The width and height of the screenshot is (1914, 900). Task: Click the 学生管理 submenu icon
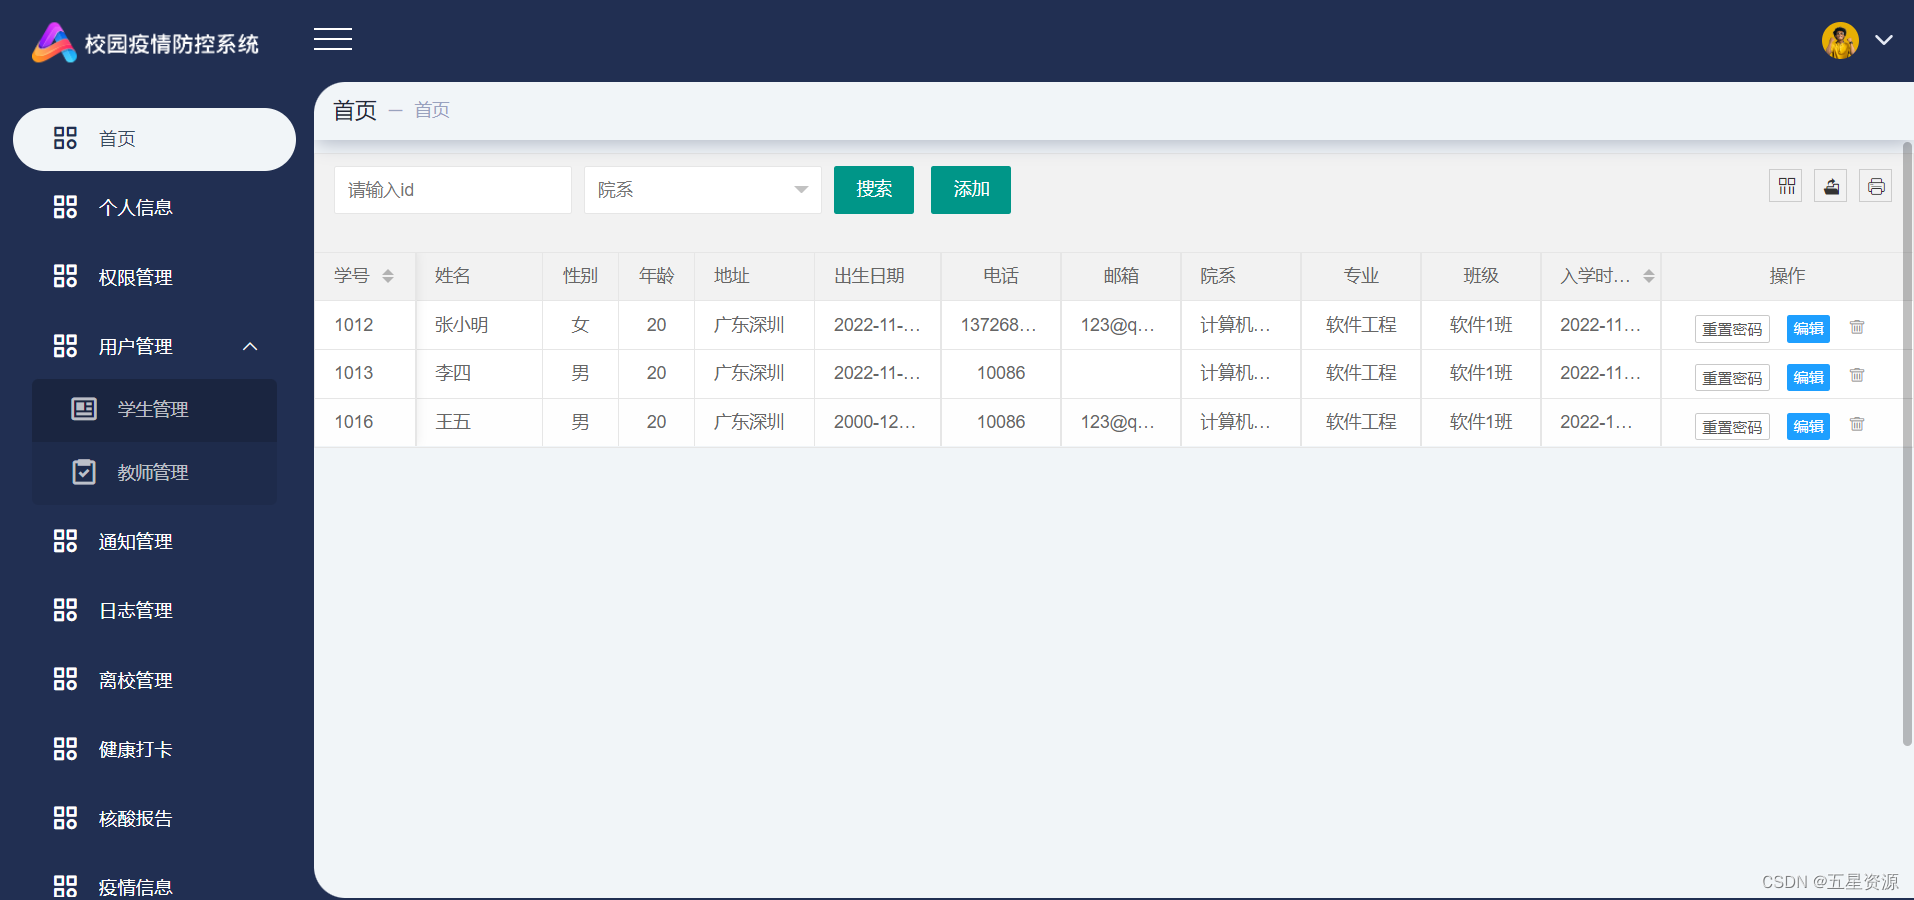click(84, 408)
